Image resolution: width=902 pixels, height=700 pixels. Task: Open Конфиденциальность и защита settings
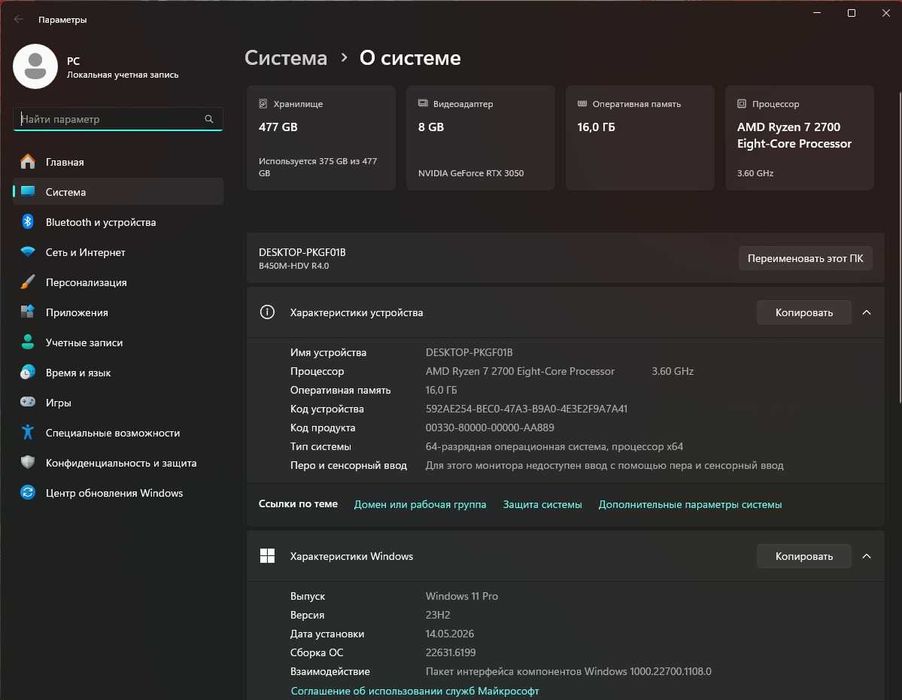coord(118,462)
